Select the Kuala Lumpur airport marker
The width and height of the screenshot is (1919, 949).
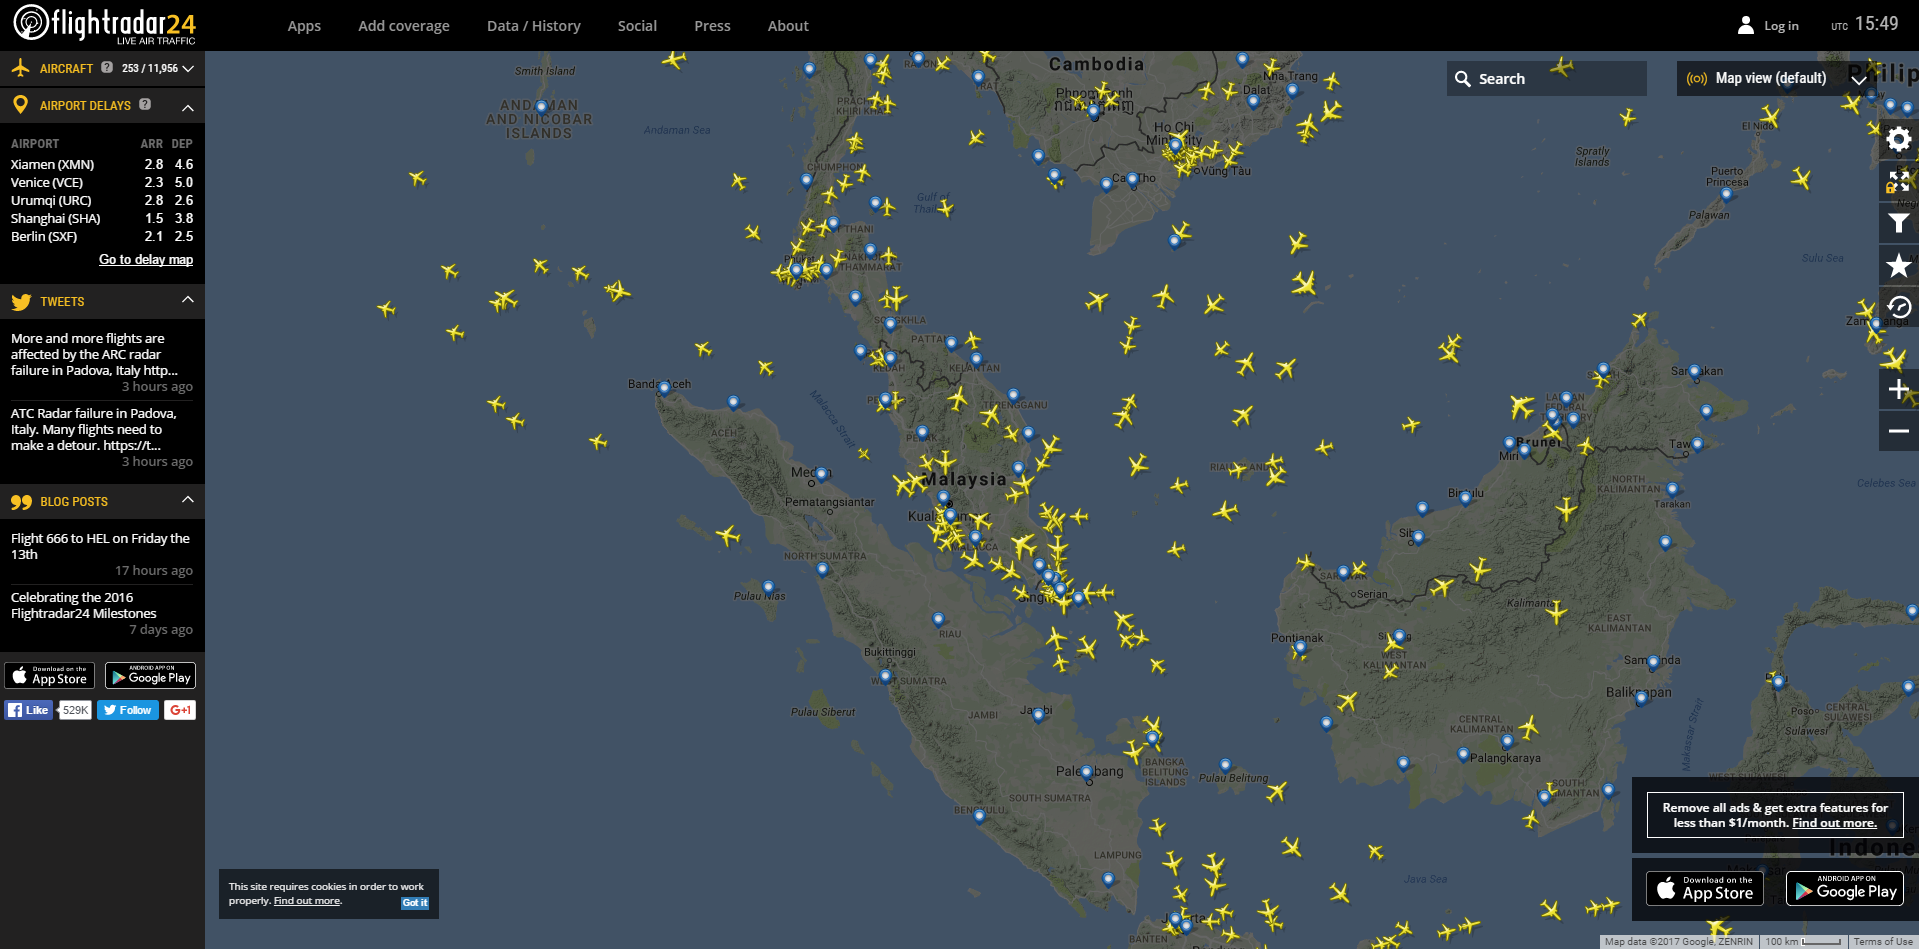(x=951, y=516)
